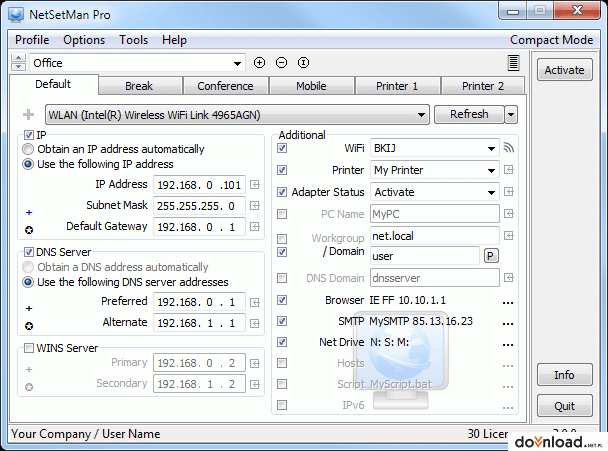The image size is (608, 451).
Task: Get current Subnet Mask with arrow icon
Action: [x=255, y=206]
